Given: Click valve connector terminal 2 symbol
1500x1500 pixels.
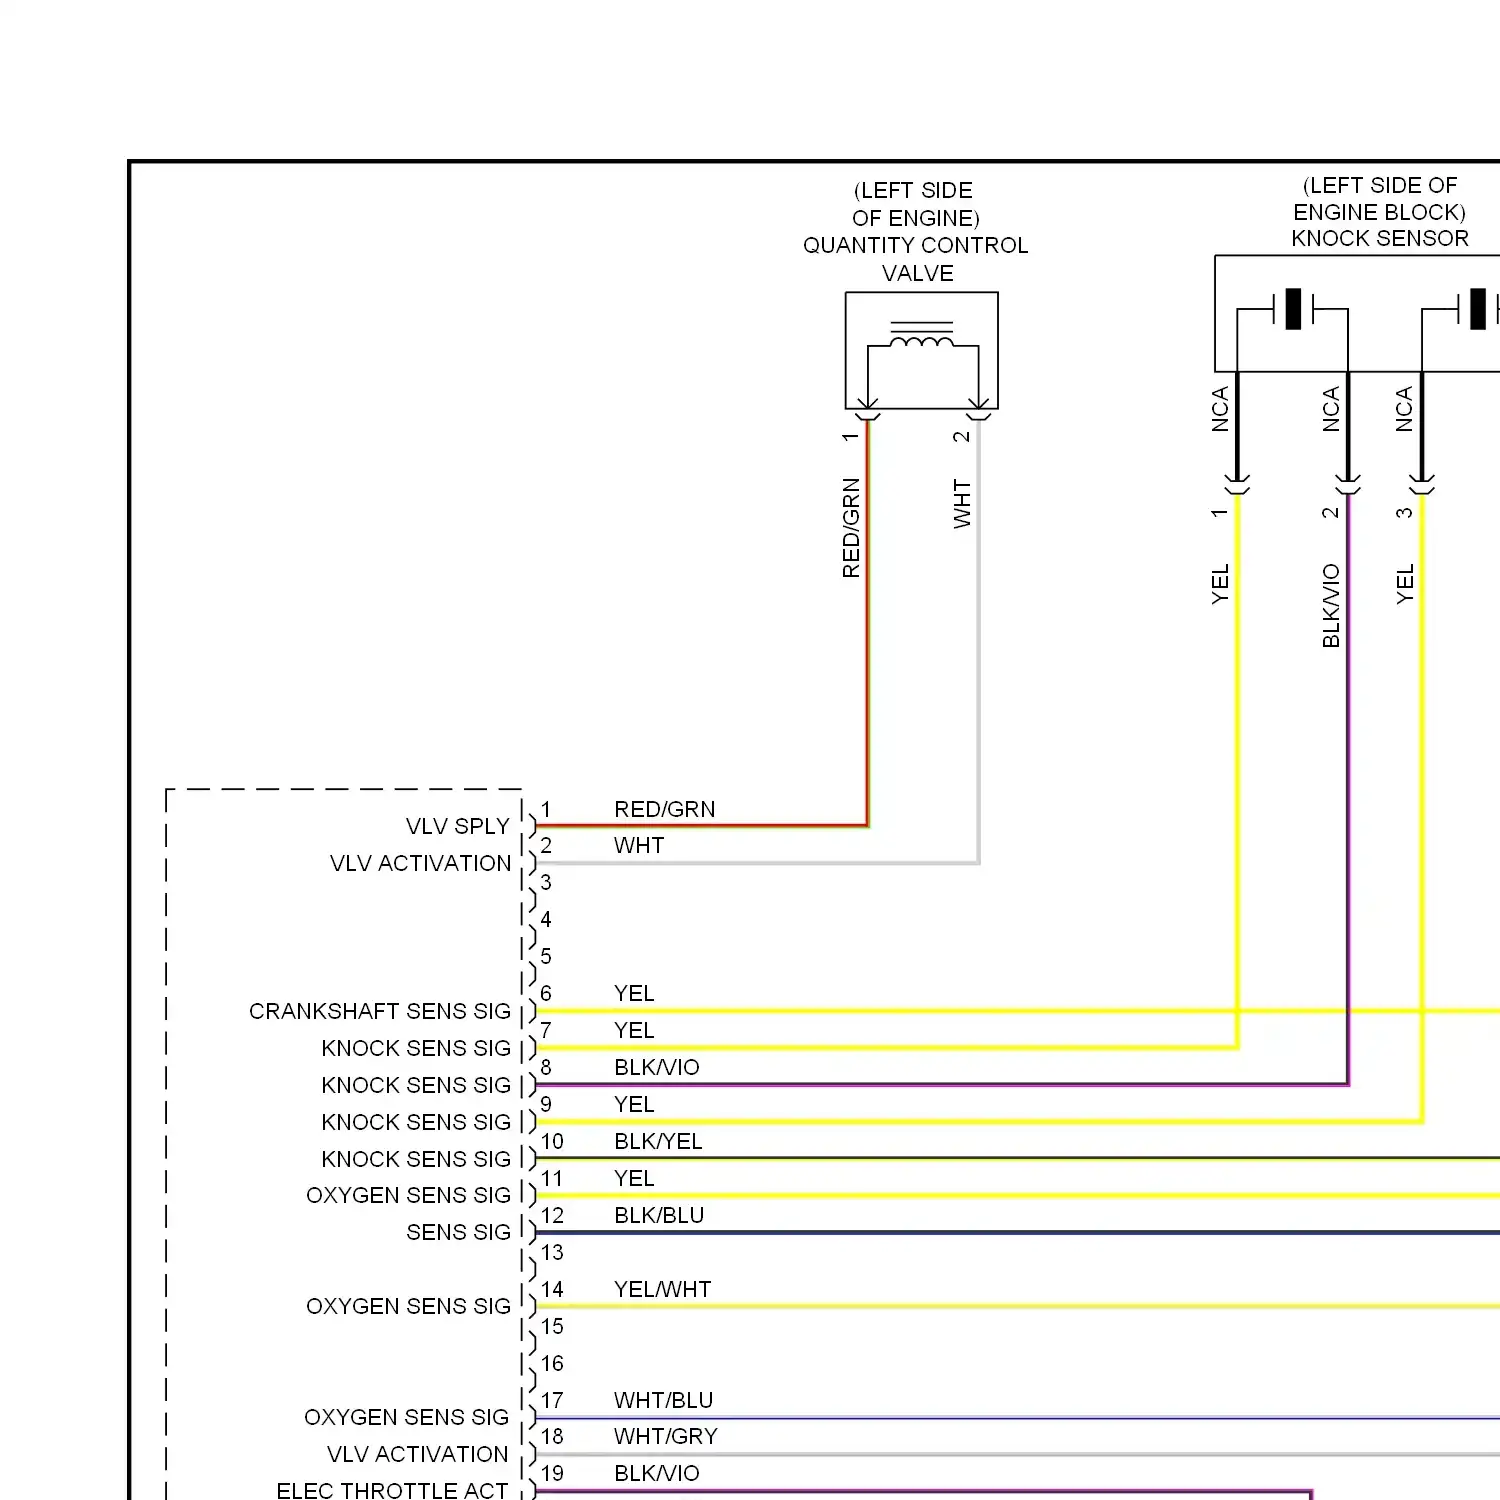Looking at the screenshot, I should click(x=979, y=411).
